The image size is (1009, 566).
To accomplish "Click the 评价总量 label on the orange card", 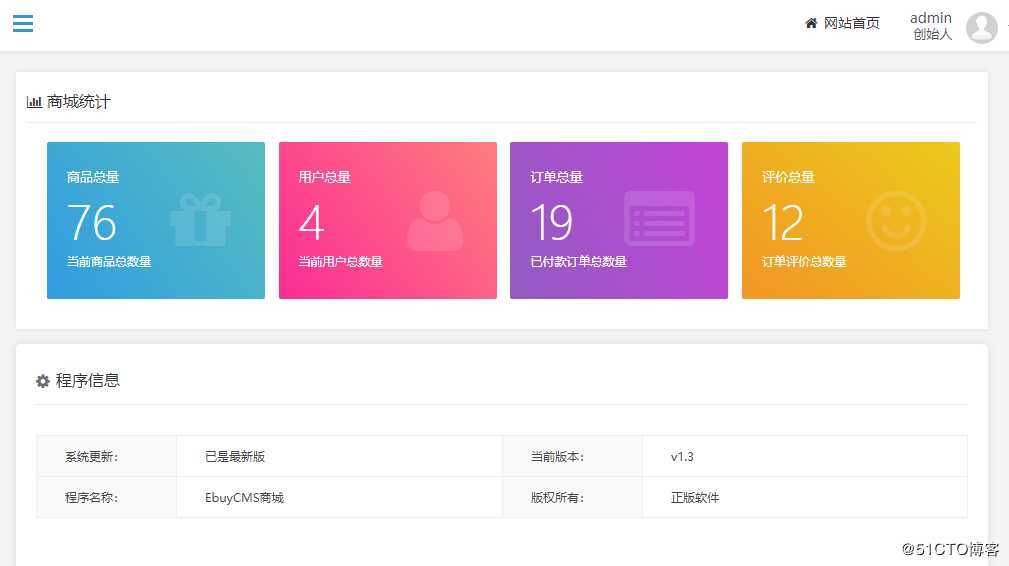I will [x=788, y=177].
